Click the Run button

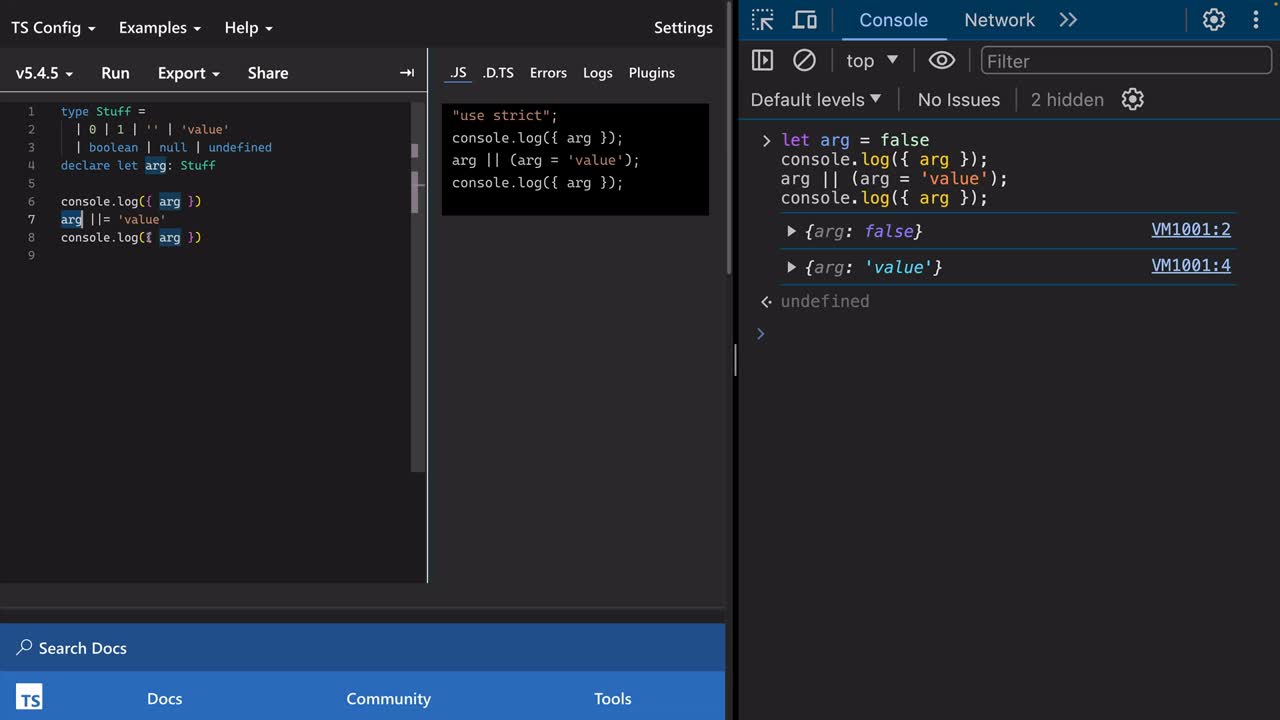(x=115, y=73)
